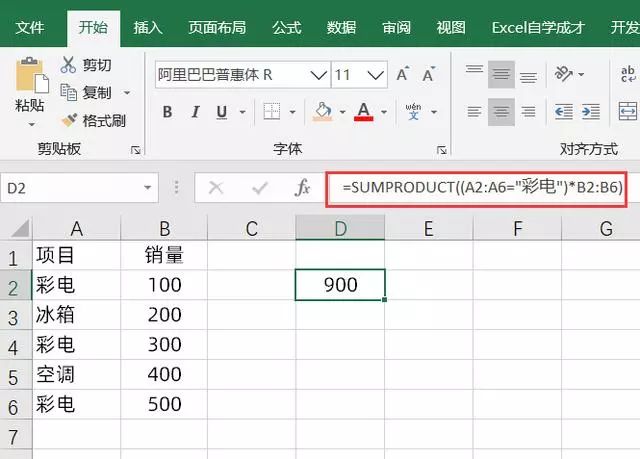Open underline style dropdown arrow
Viewport: 640px width, 459px height.
tap(242, 112)
